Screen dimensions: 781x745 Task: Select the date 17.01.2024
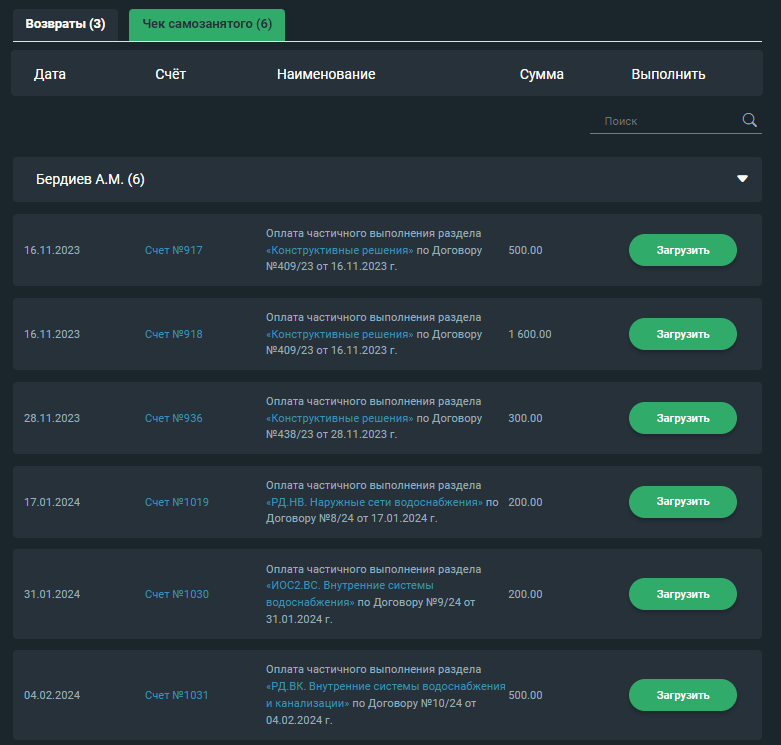52,502
